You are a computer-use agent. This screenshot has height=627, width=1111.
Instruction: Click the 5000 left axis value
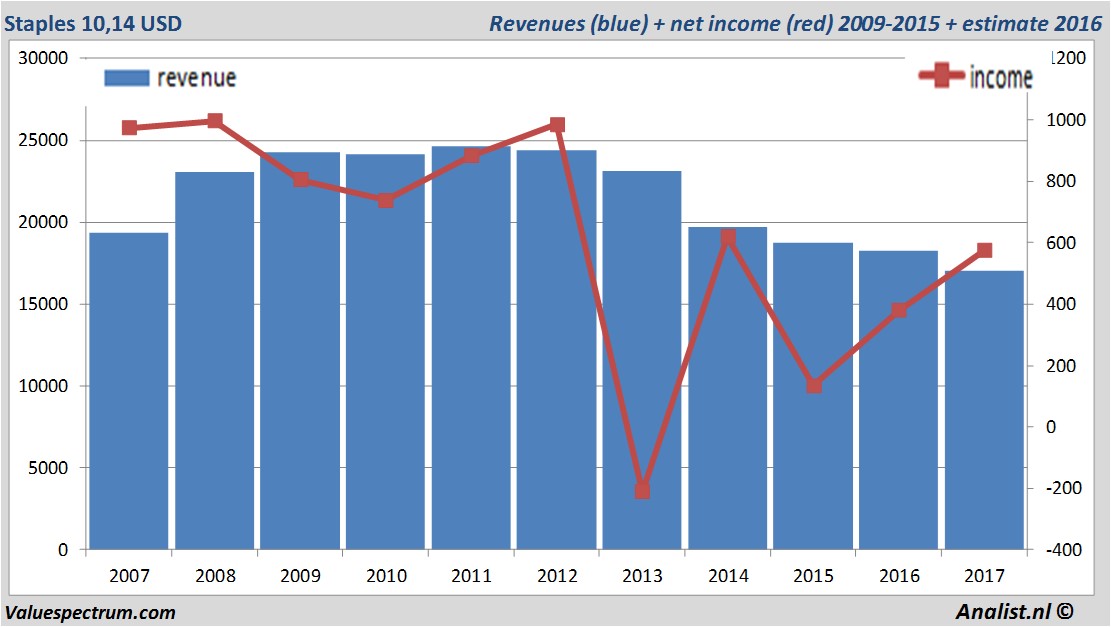[48, 468]
